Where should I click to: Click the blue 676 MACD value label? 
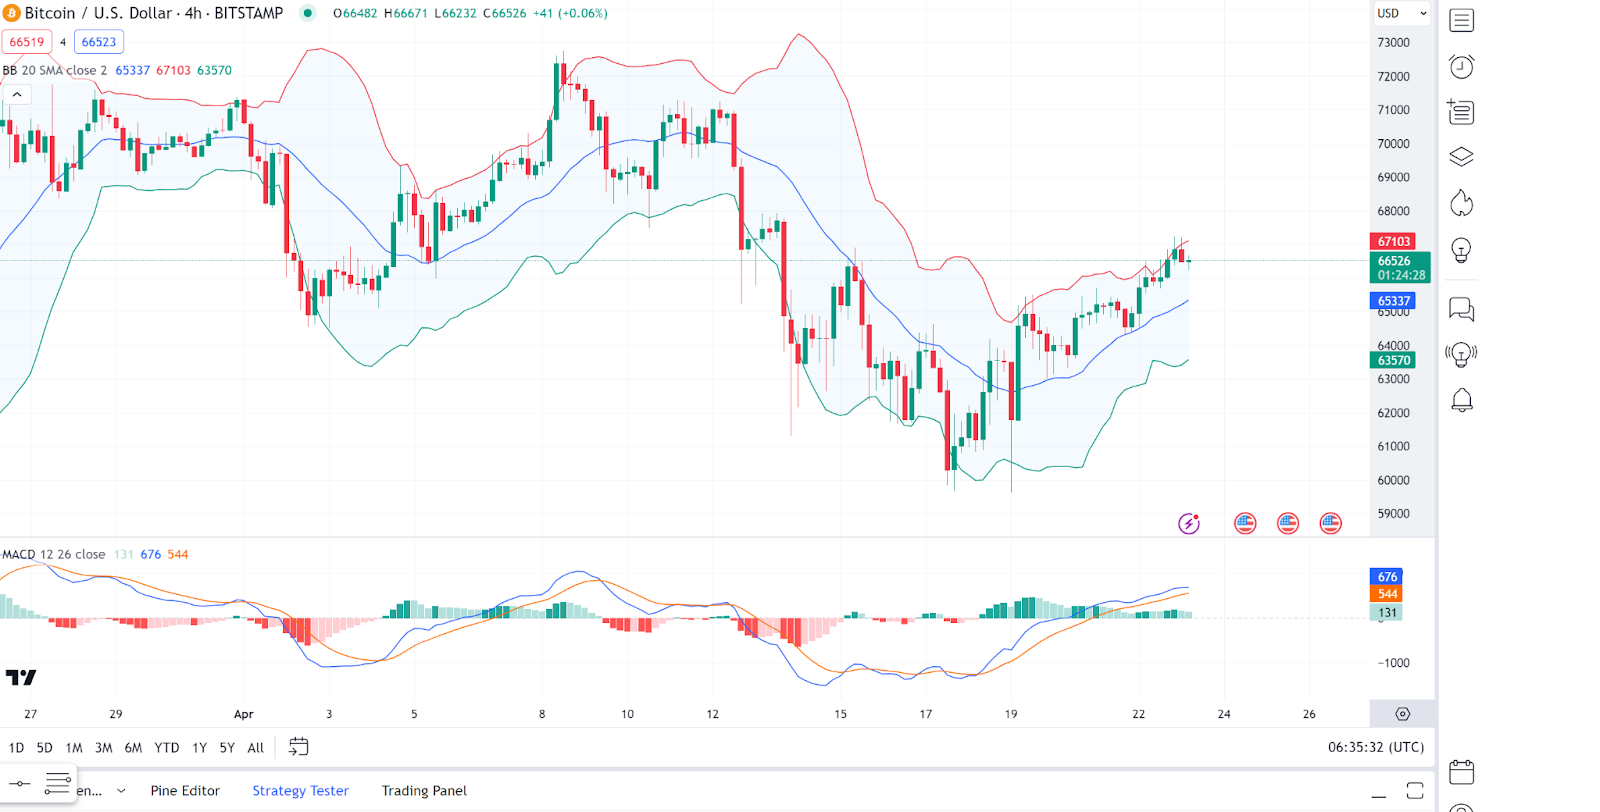click(x=1387, y=577)
